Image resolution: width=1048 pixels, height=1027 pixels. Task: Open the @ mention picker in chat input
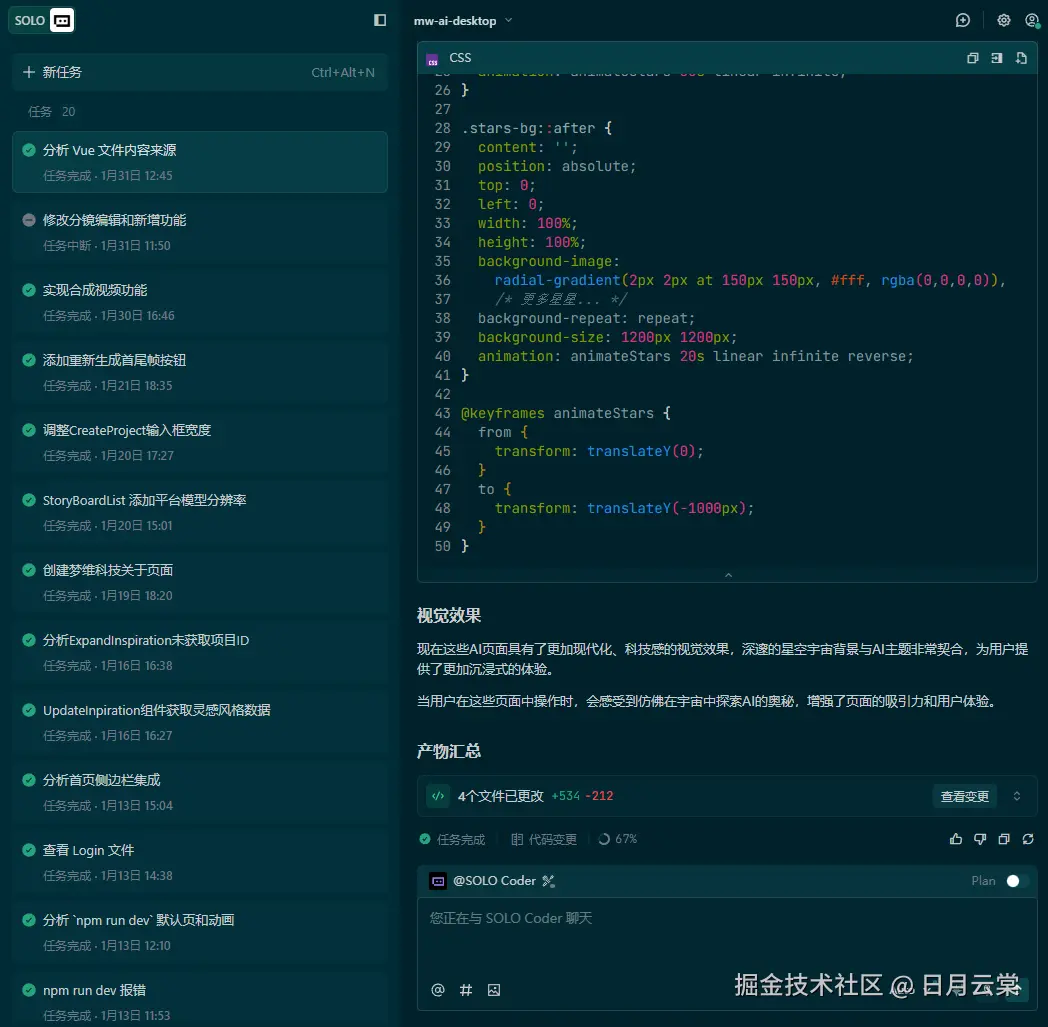(x=437, y=990)
